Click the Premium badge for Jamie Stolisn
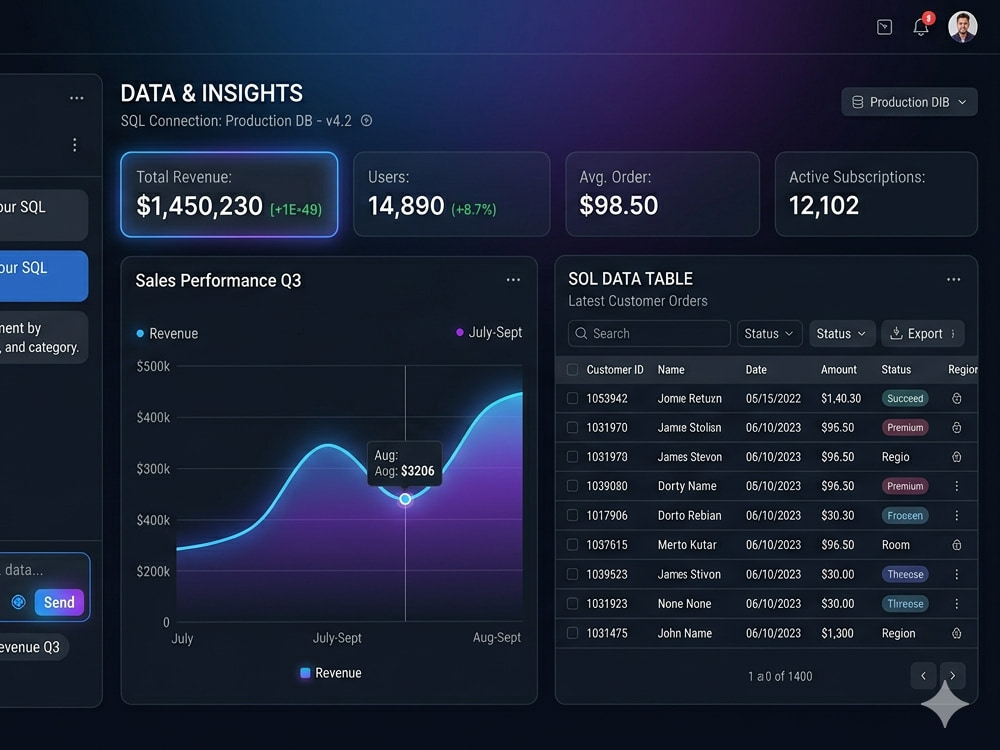This screenshot has height=750, width=1000. pyautogui.click(x=905, y=428)
